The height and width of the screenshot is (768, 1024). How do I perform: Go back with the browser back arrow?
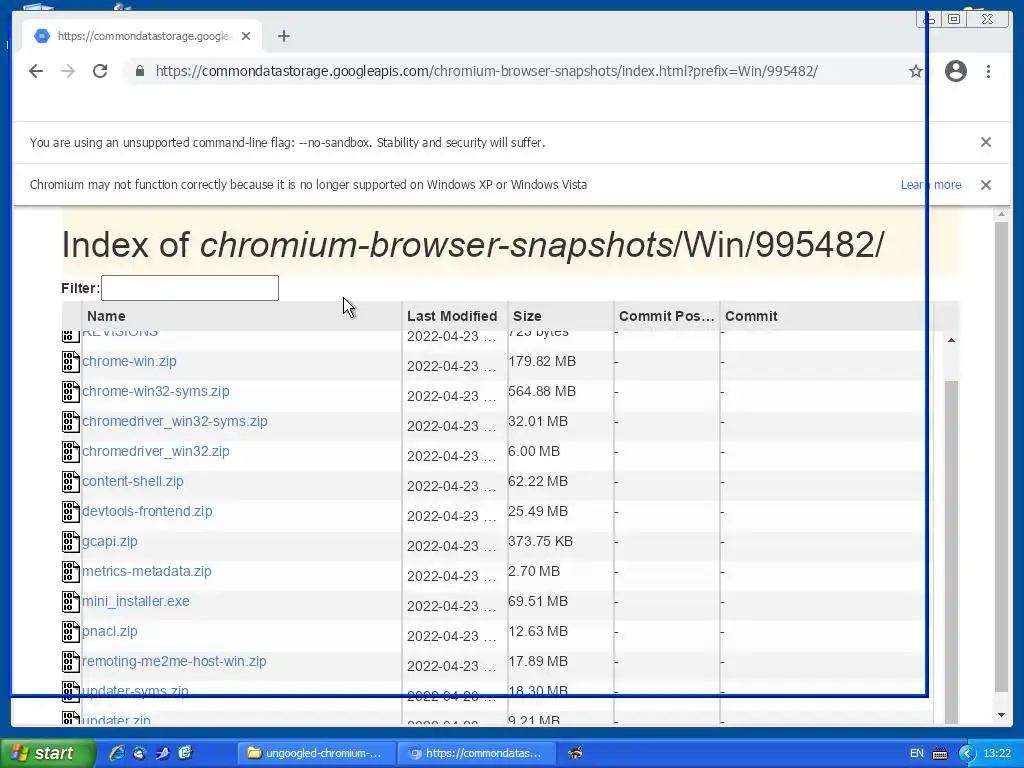tap(36, 71)
